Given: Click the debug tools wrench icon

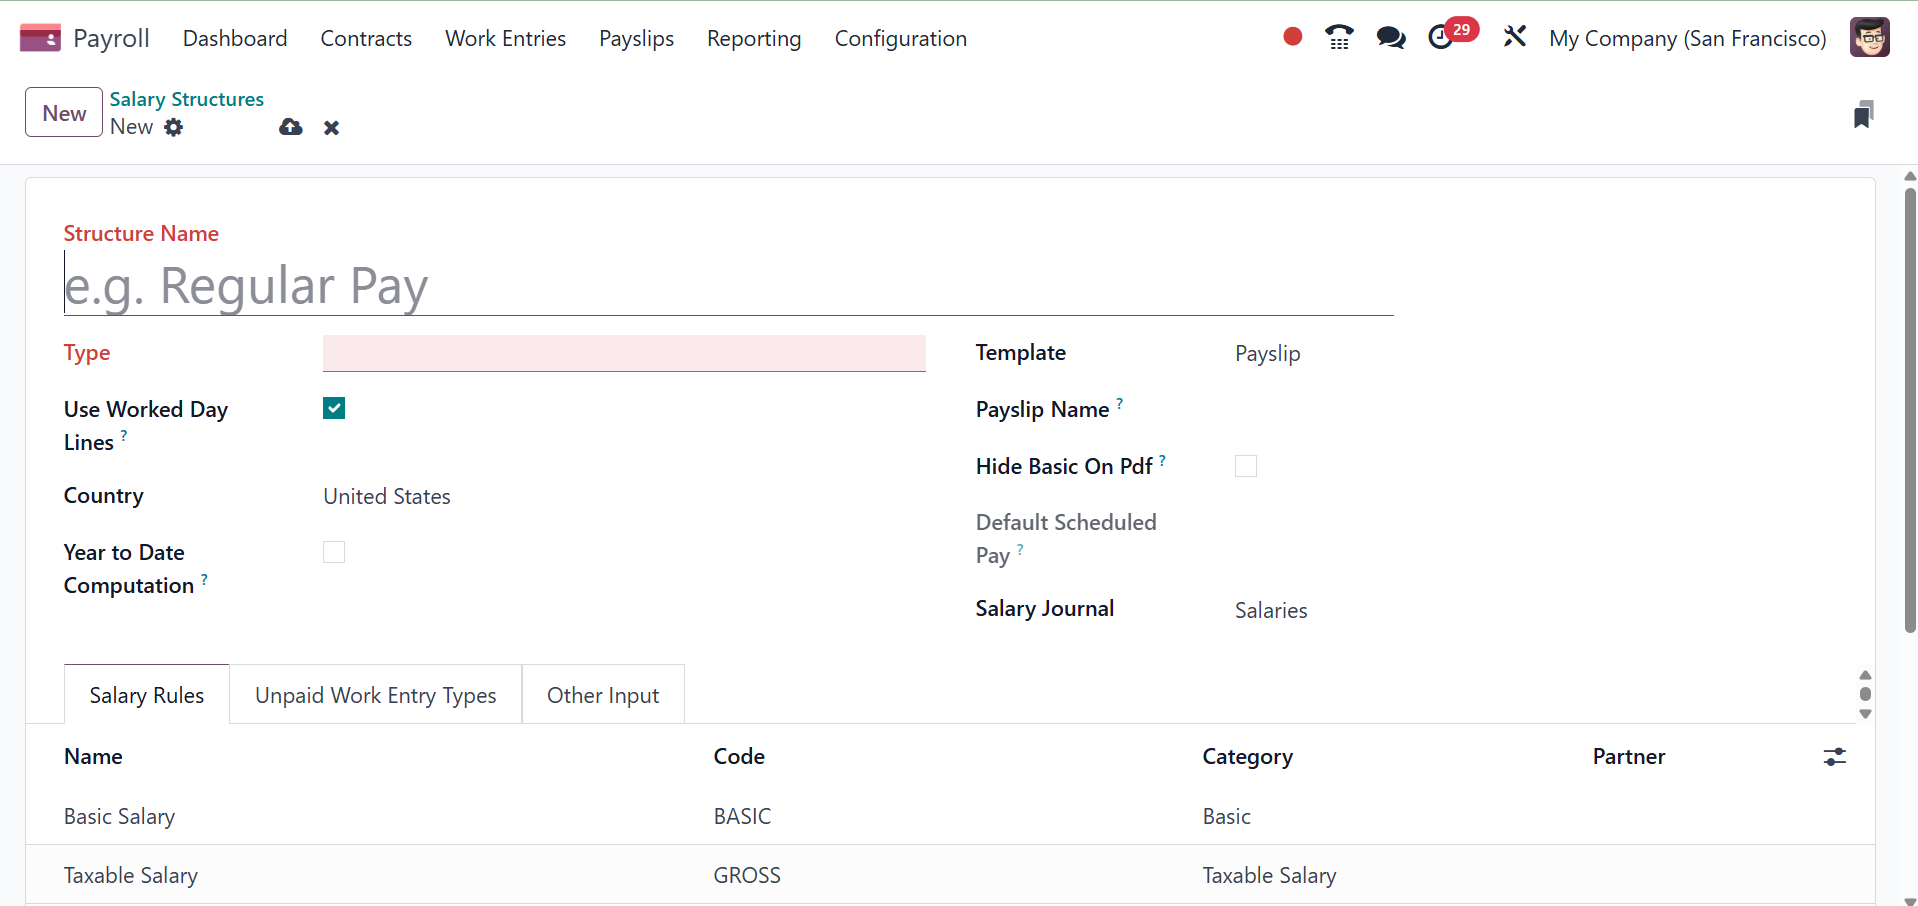Looking at the screenshot, I should pyautogui.click(x=1515, y=38).
